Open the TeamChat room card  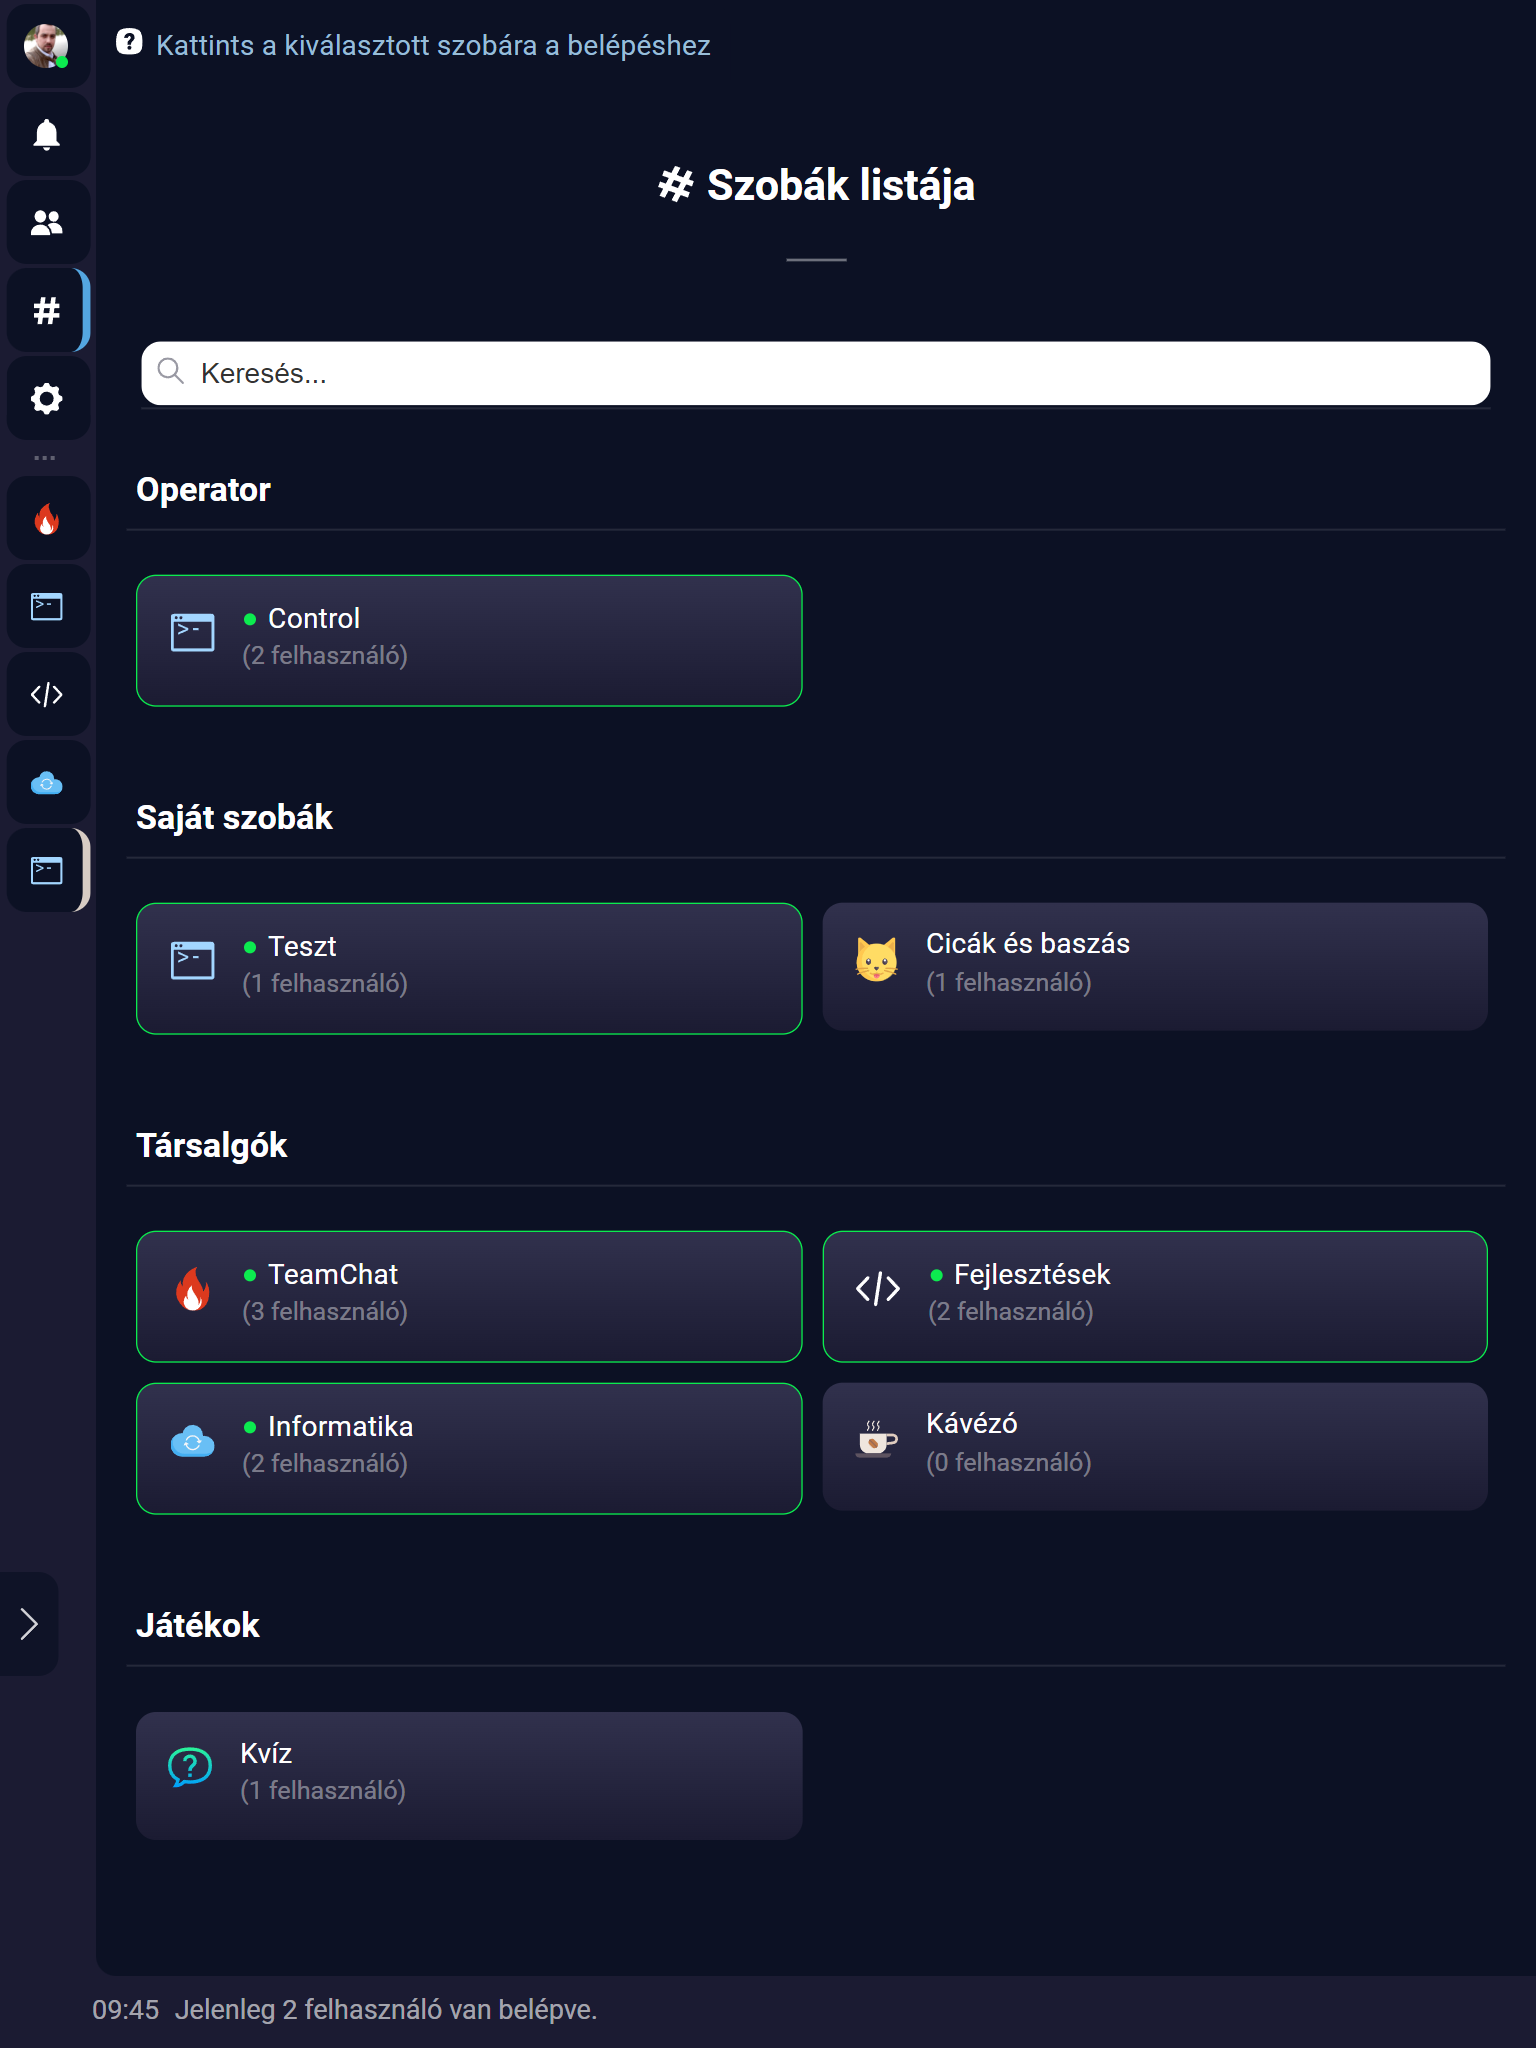tap(469, 1297)
